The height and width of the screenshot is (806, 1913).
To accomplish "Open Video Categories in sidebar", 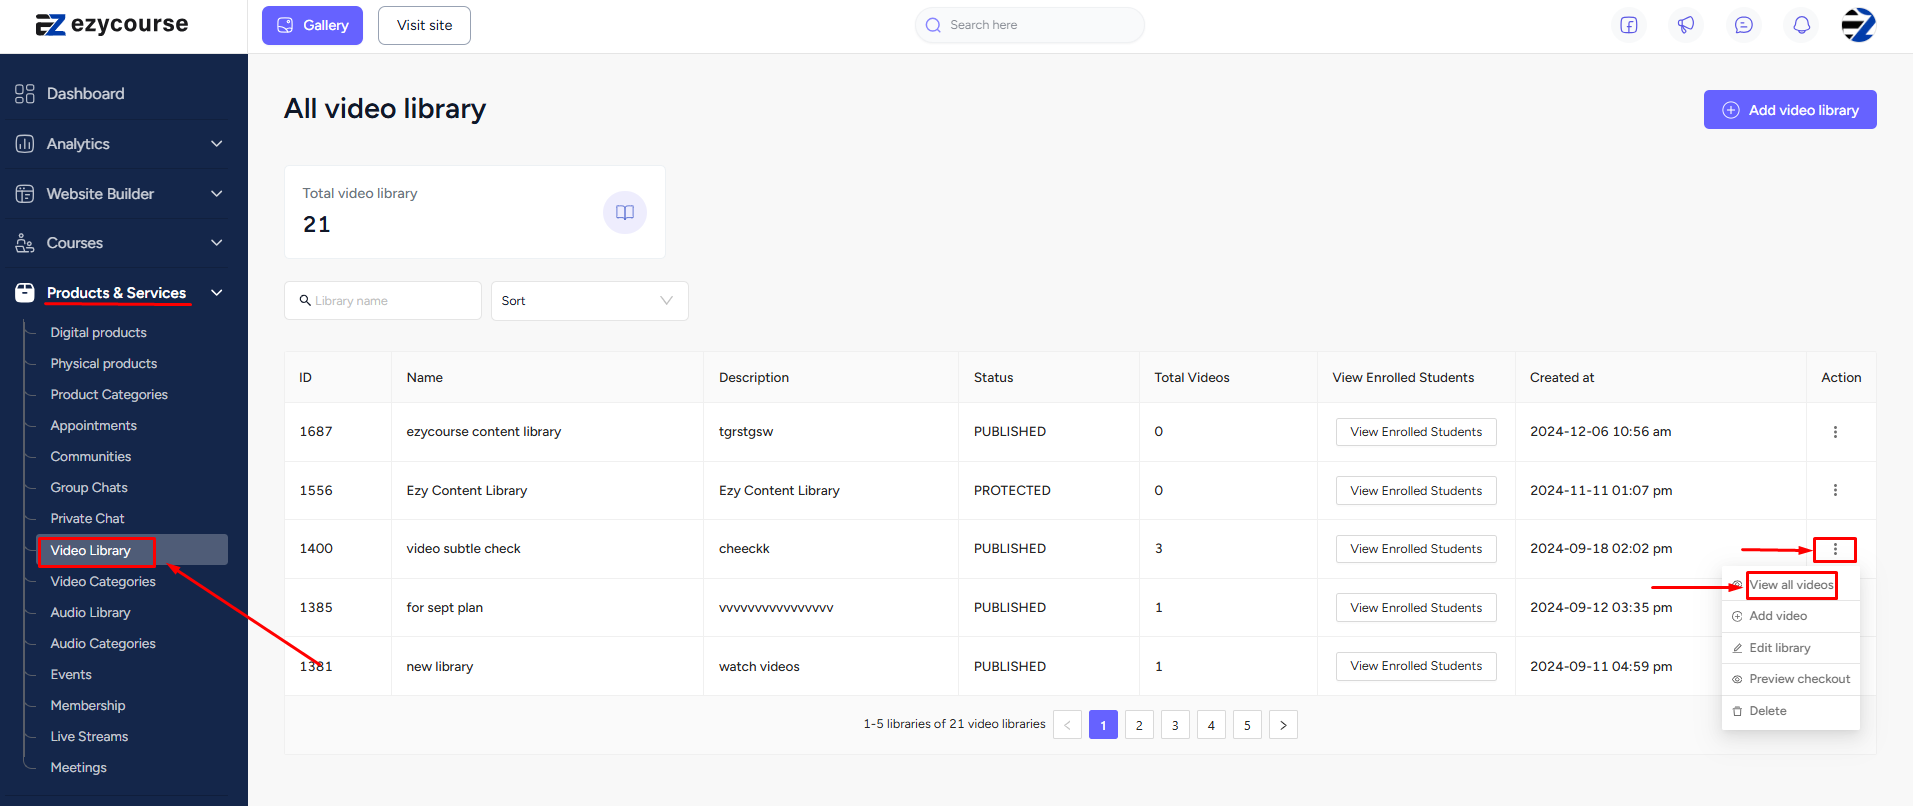I will (x=103, y=582).
